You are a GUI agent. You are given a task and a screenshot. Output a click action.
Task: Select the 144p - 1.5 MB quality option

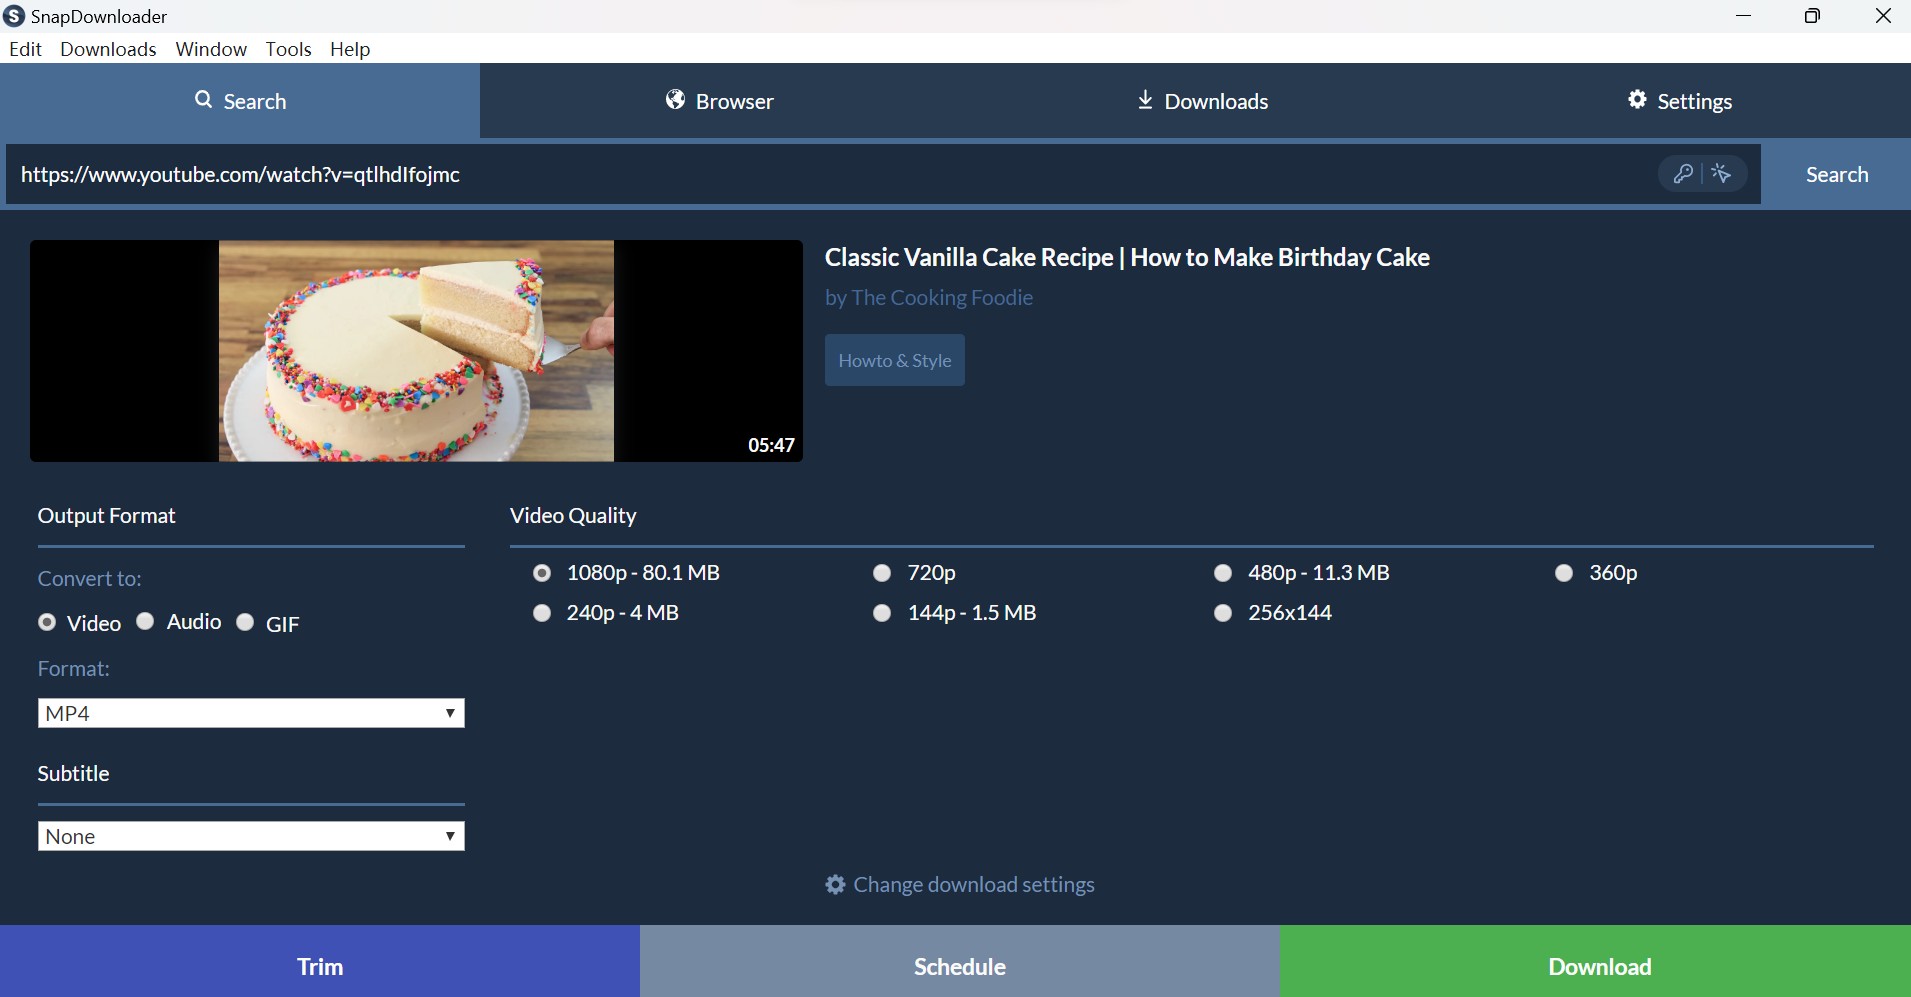point(883,613)
